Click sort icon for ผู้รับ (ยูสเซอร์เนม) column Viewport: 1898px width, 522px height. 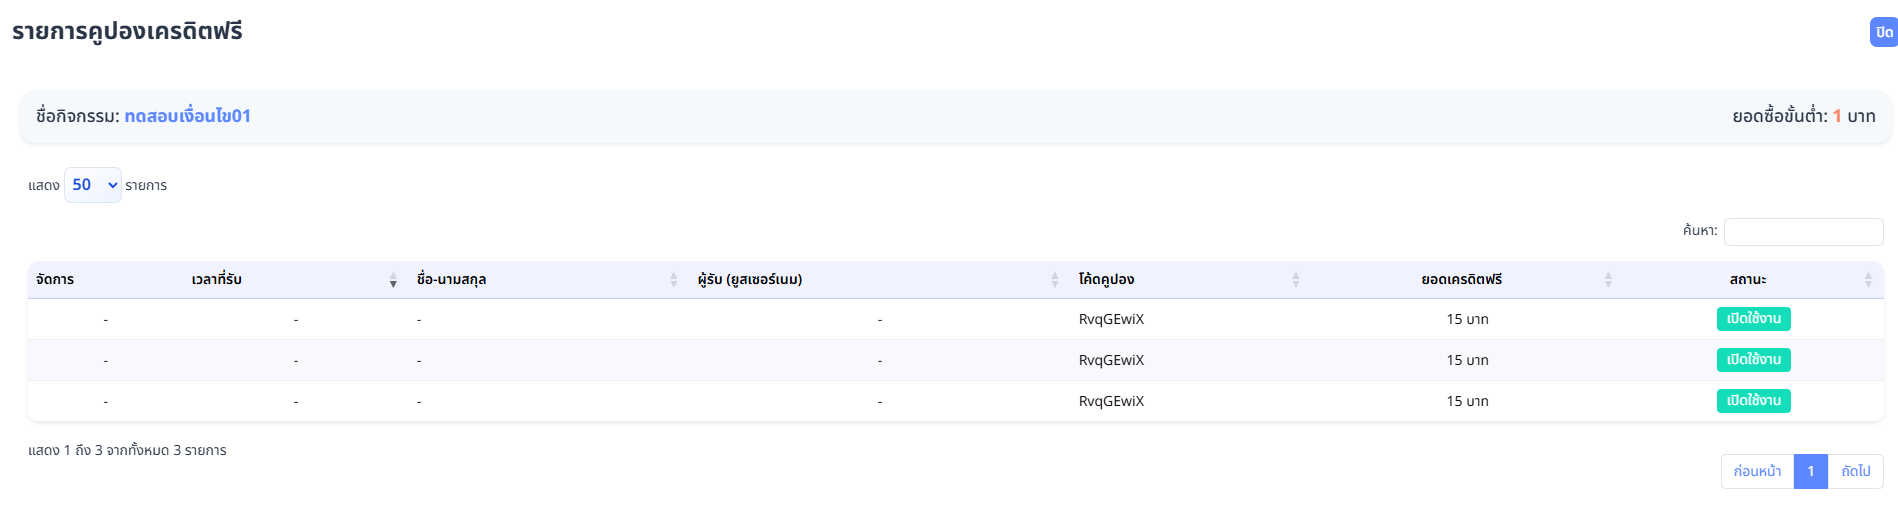pyautogui.click(x=1055, y=280)
